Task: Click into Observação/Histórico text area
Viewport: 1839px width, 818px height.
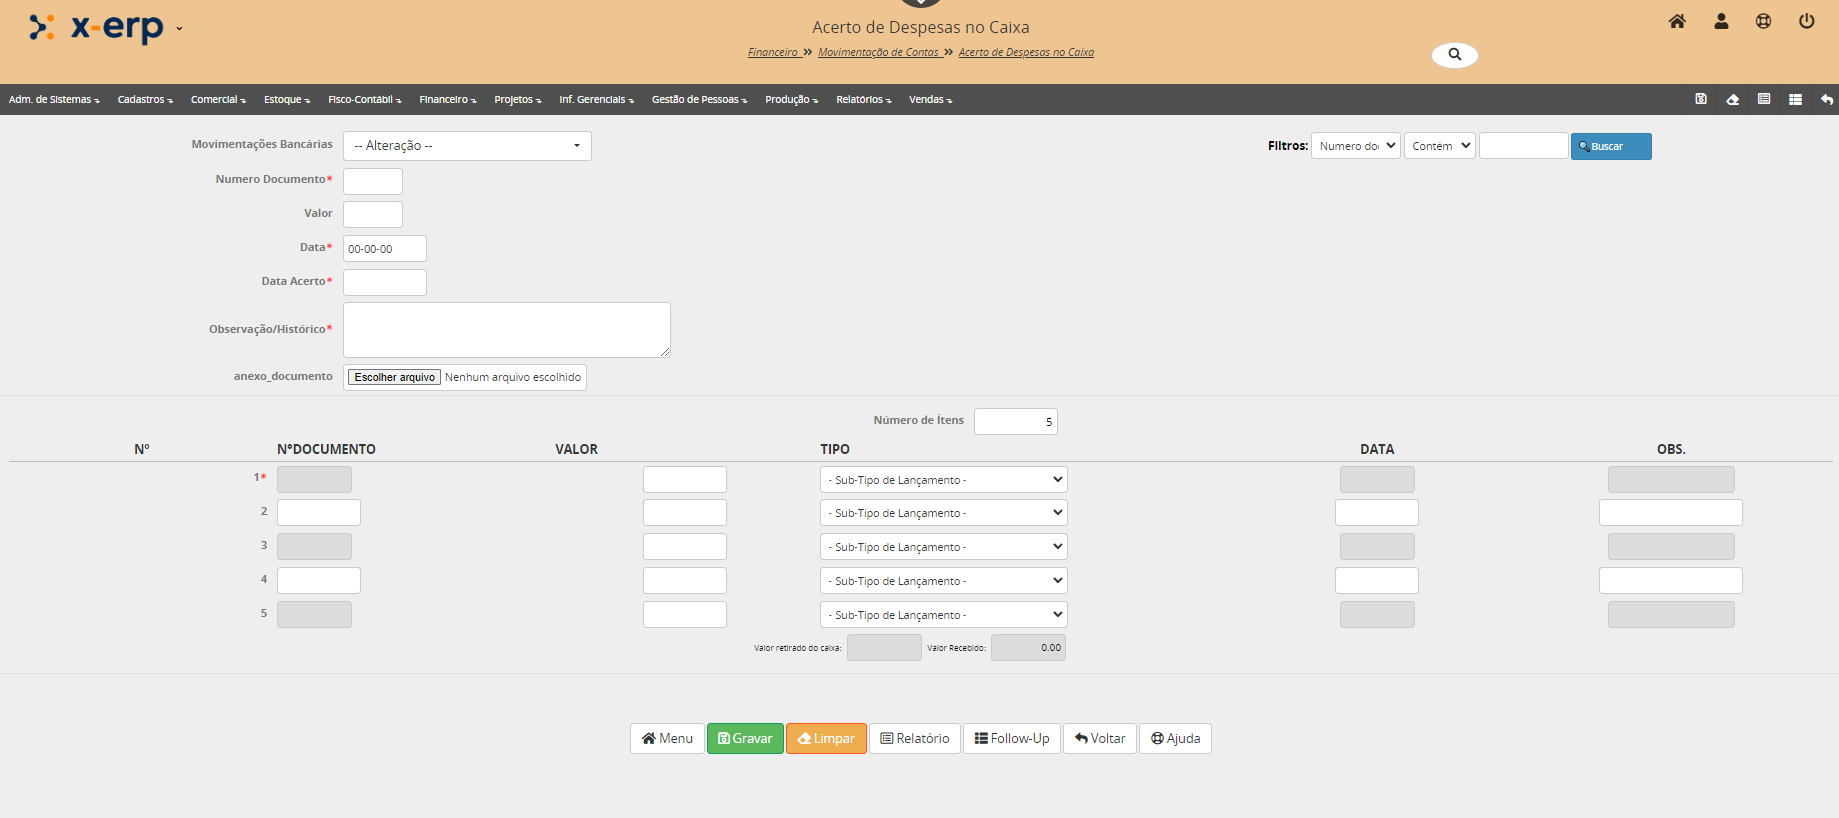Action: 506,330
